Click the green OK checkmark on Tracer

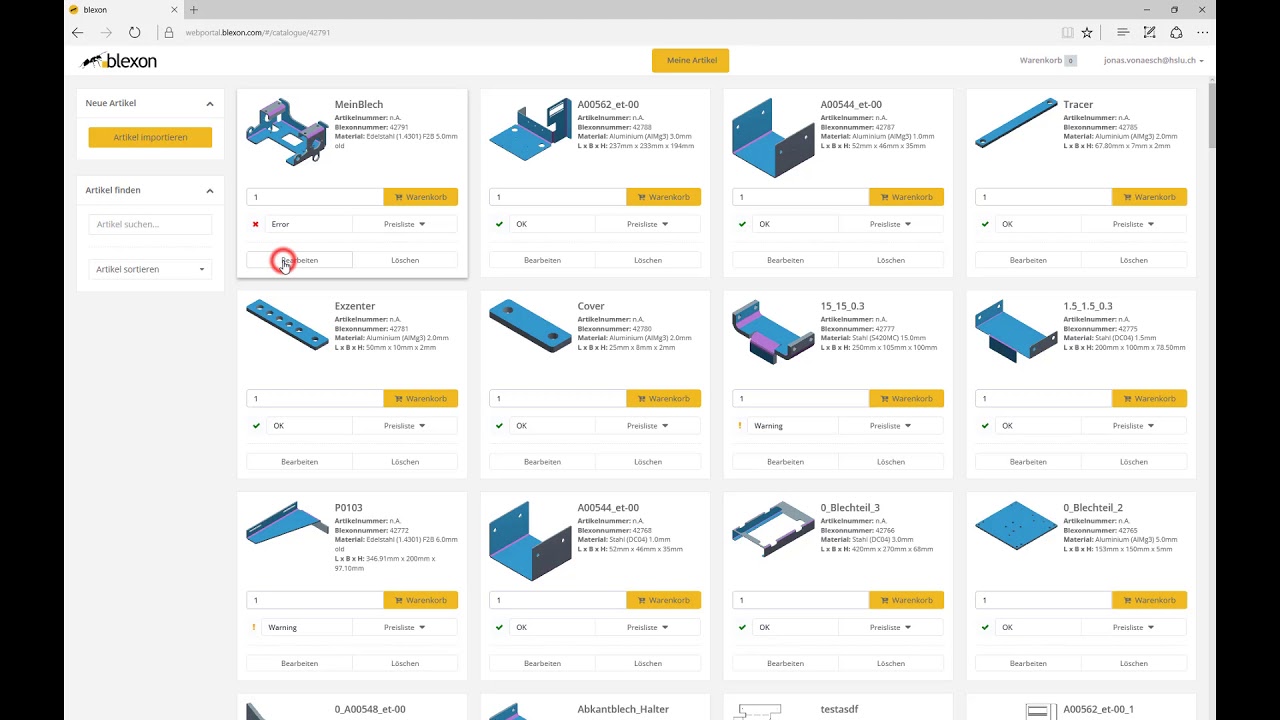[985, 224]
